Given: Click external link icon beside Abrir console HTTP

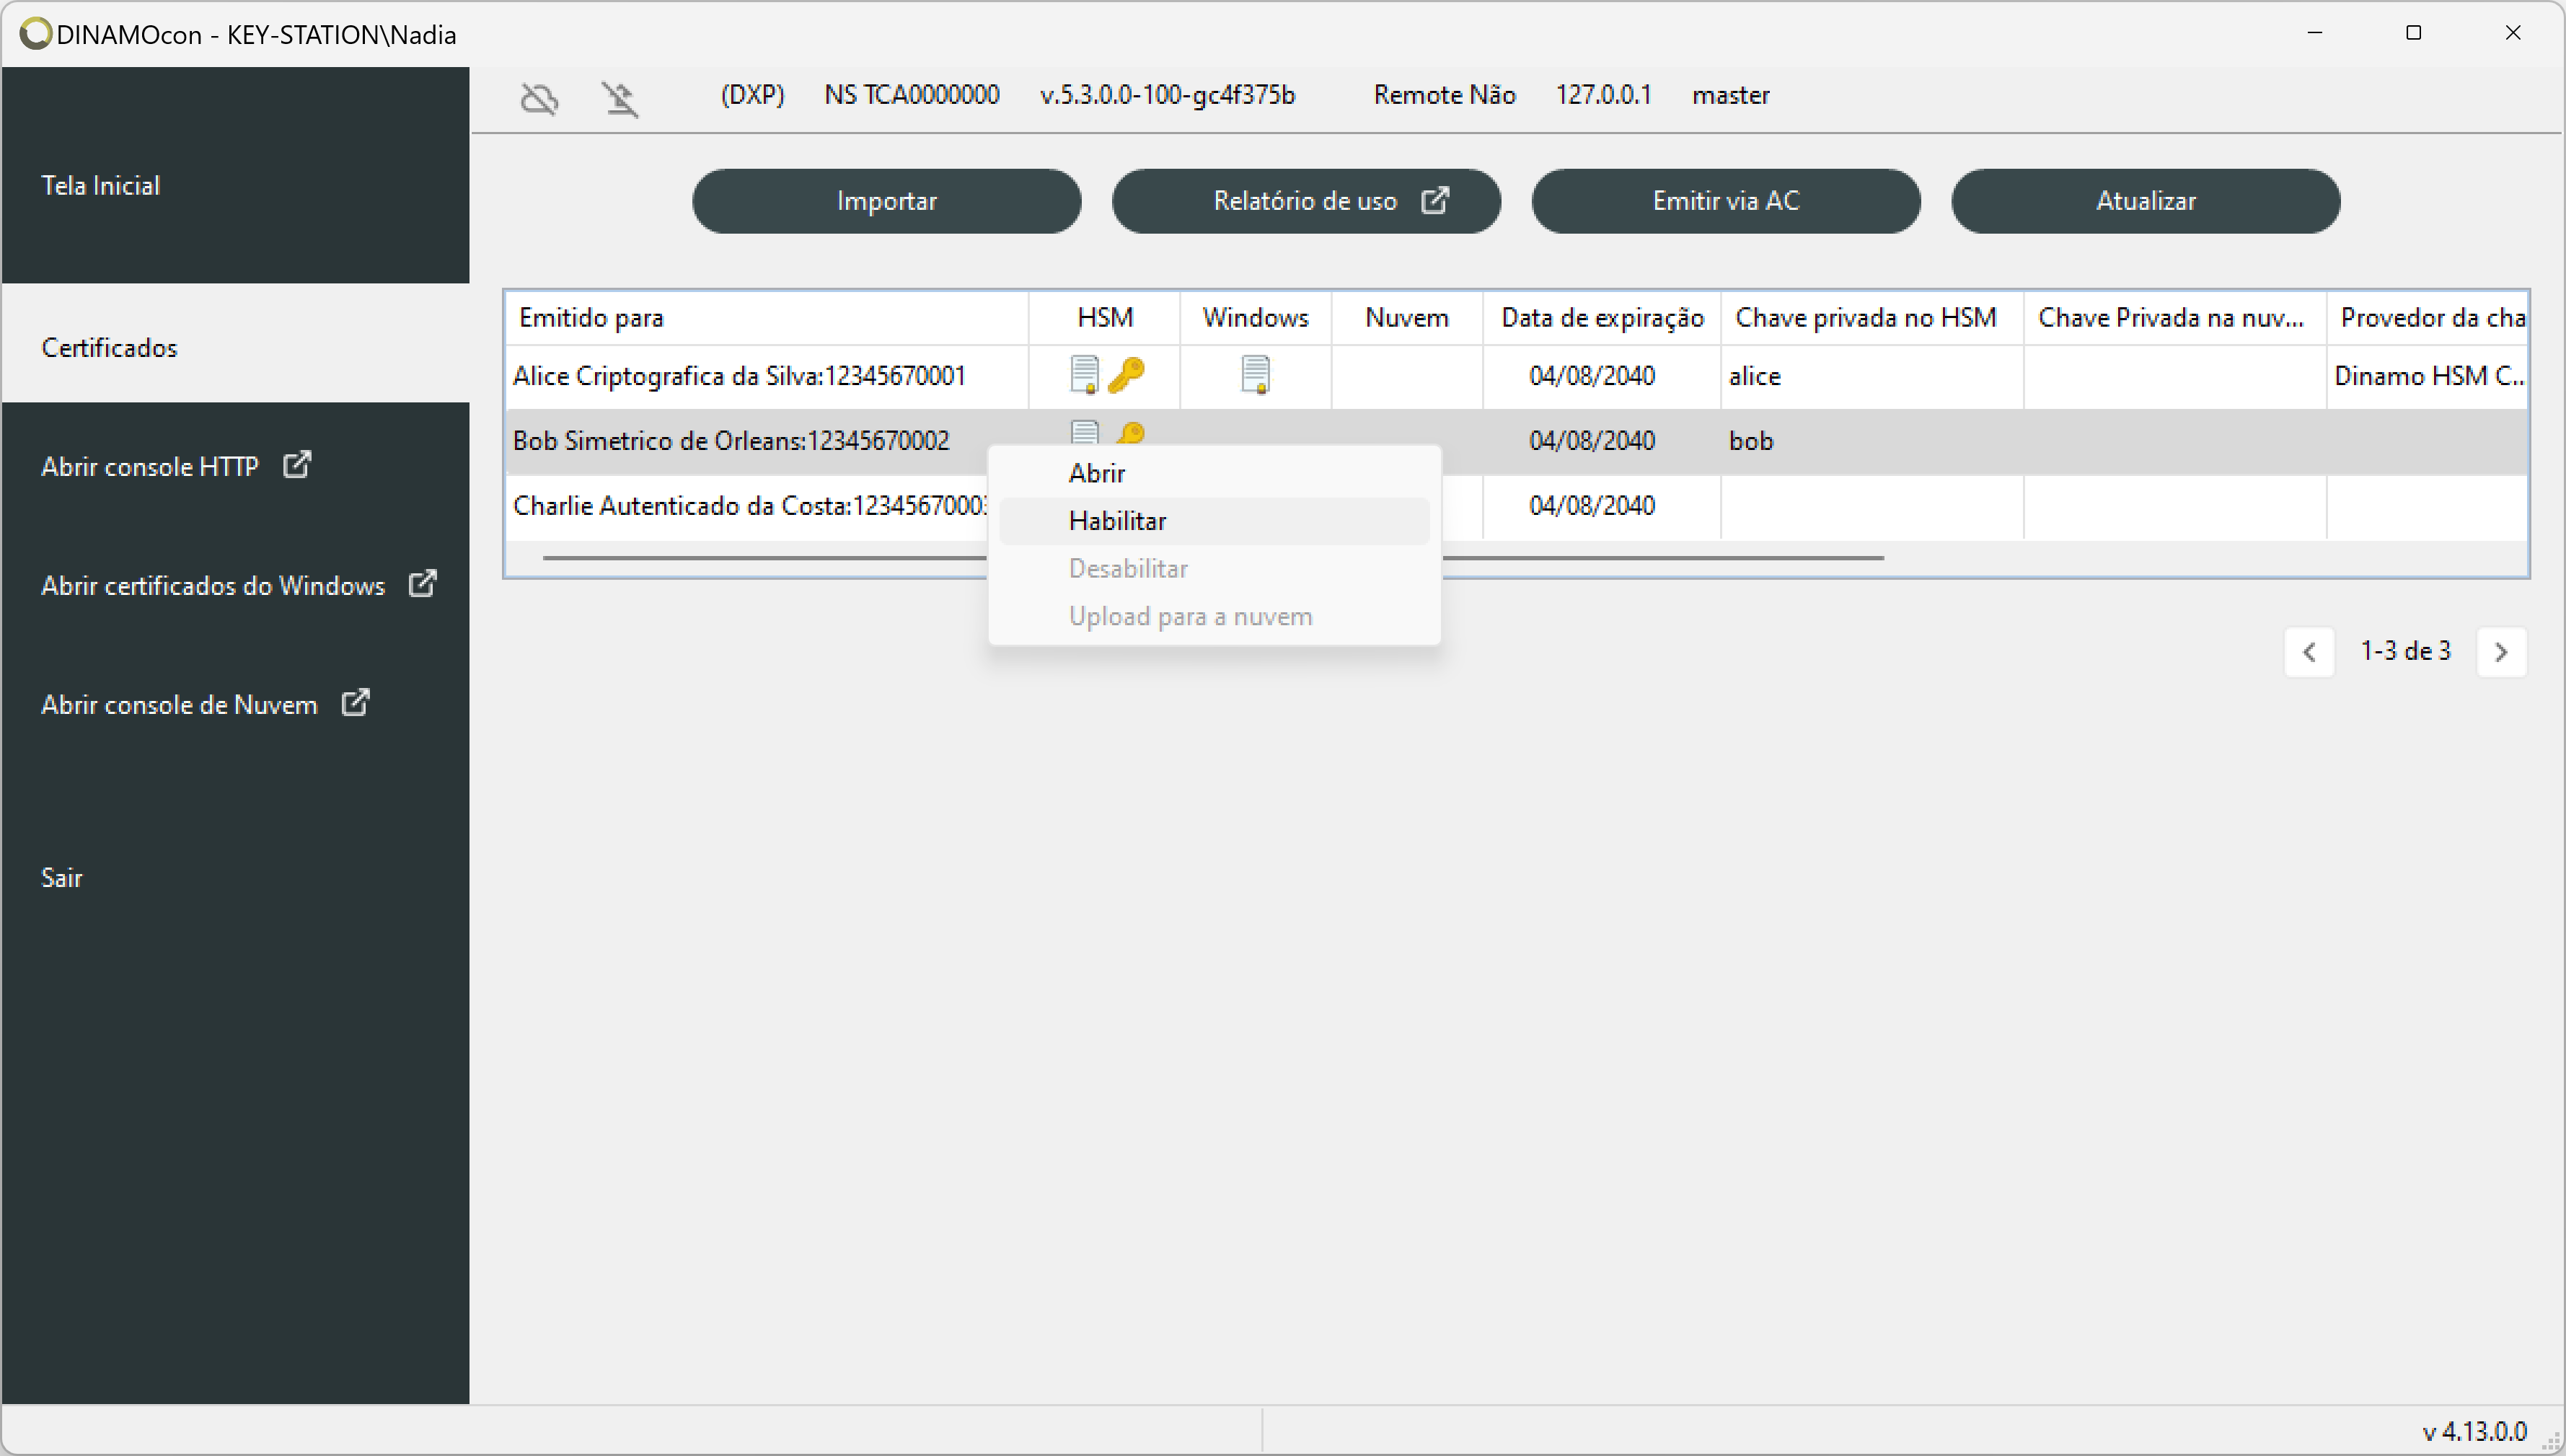Looking at the screenshot, I should tap(297, 465).
